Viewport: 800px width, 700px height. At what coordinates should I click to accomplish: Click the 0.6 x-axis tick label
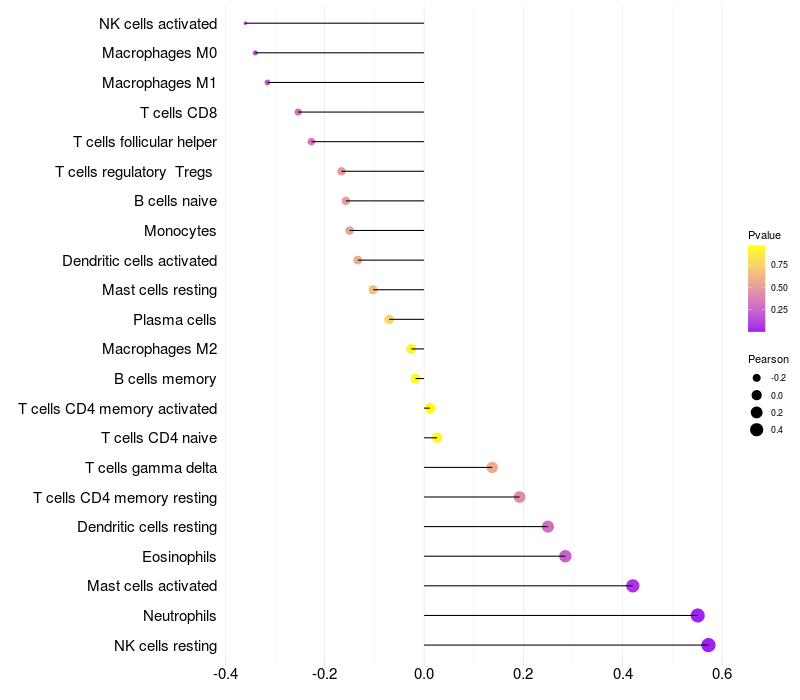tap(721, 674)
